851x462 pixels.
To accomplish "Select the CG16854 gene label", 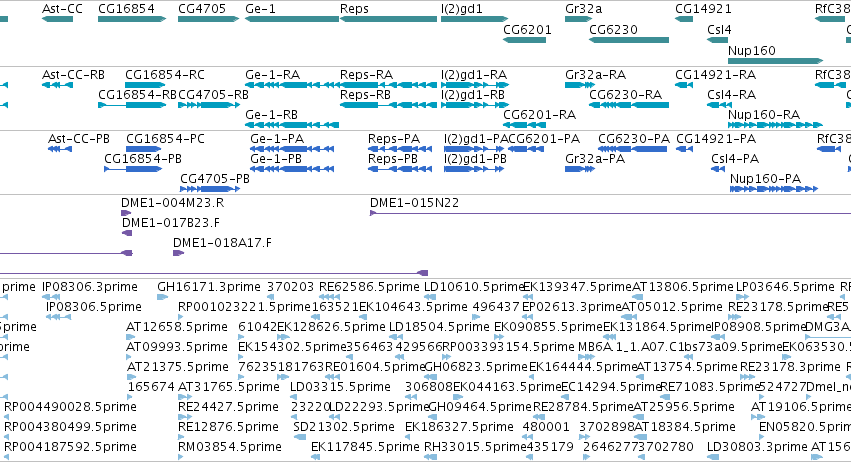I will (126, 9).
